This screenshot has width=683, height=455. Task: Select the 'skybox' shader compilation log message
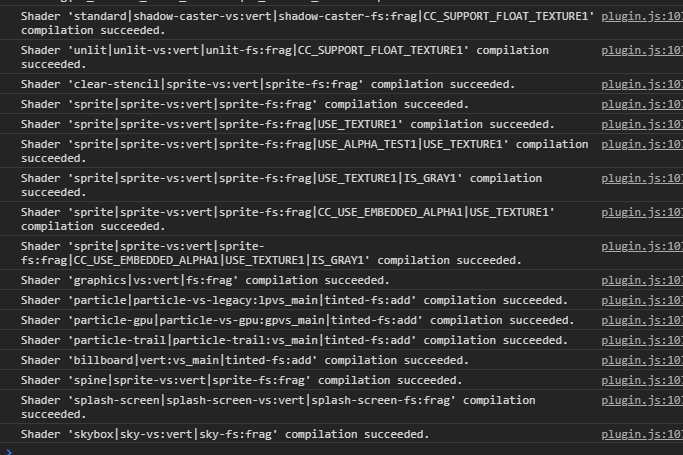coord(225,434)
